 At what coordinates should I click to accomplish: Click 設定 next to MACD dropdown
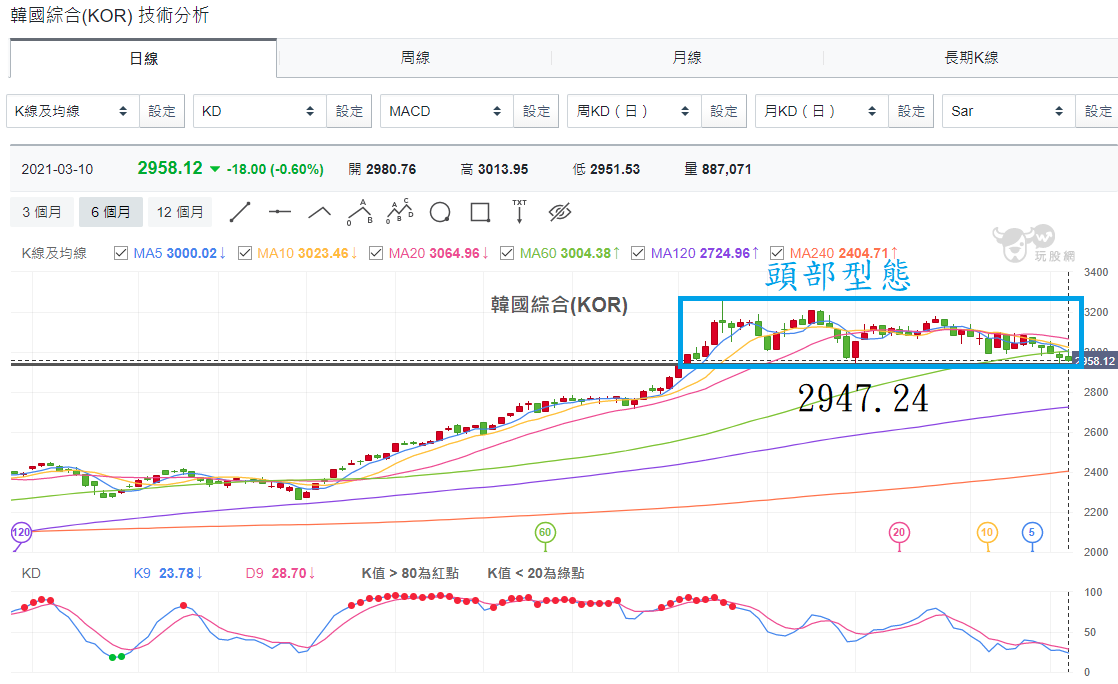(536, 111)
